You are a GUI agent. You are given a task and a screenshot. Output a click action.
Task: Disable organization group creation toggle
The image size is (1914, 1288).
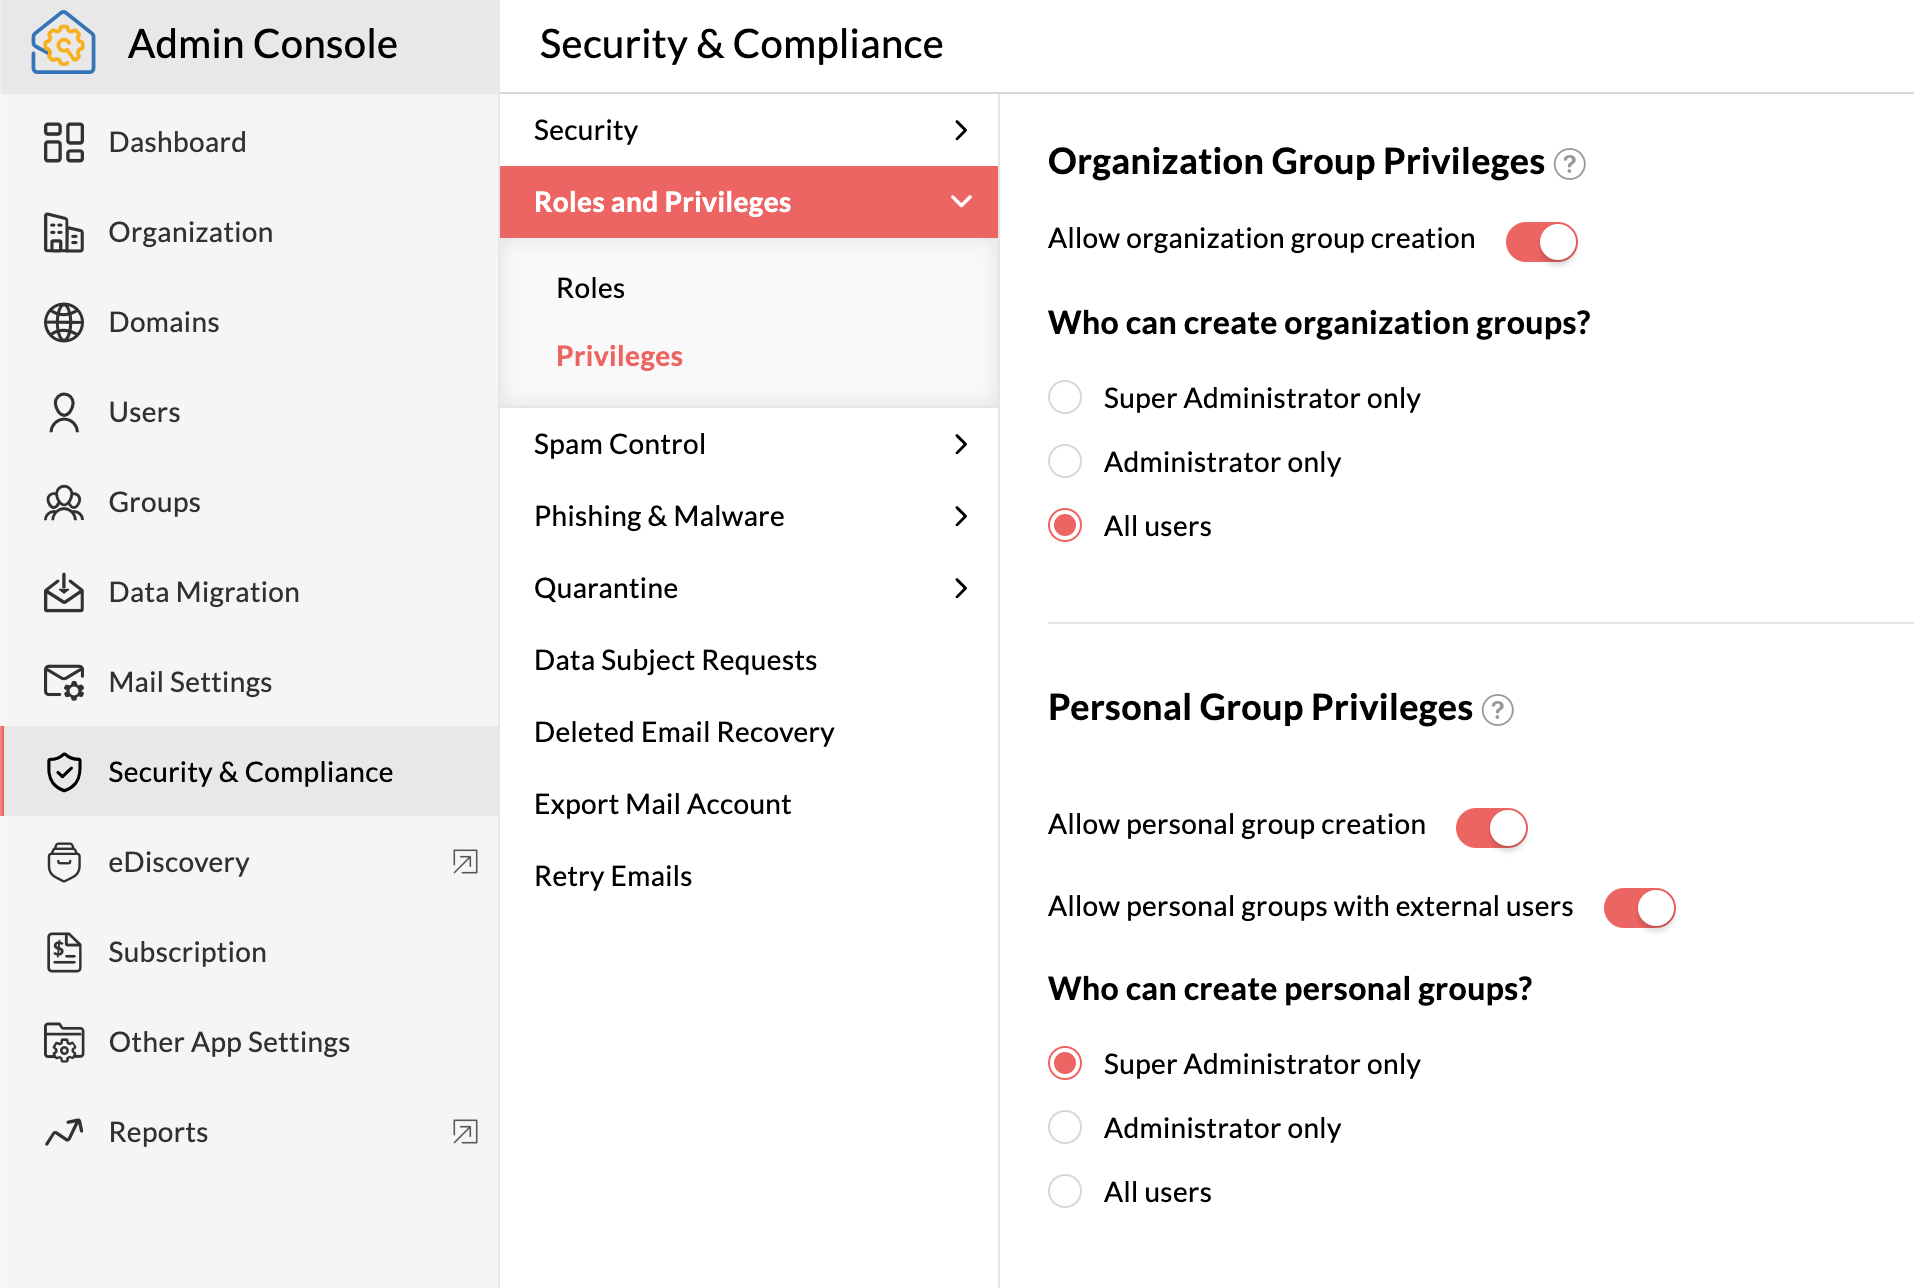(x=1541, y=241)
